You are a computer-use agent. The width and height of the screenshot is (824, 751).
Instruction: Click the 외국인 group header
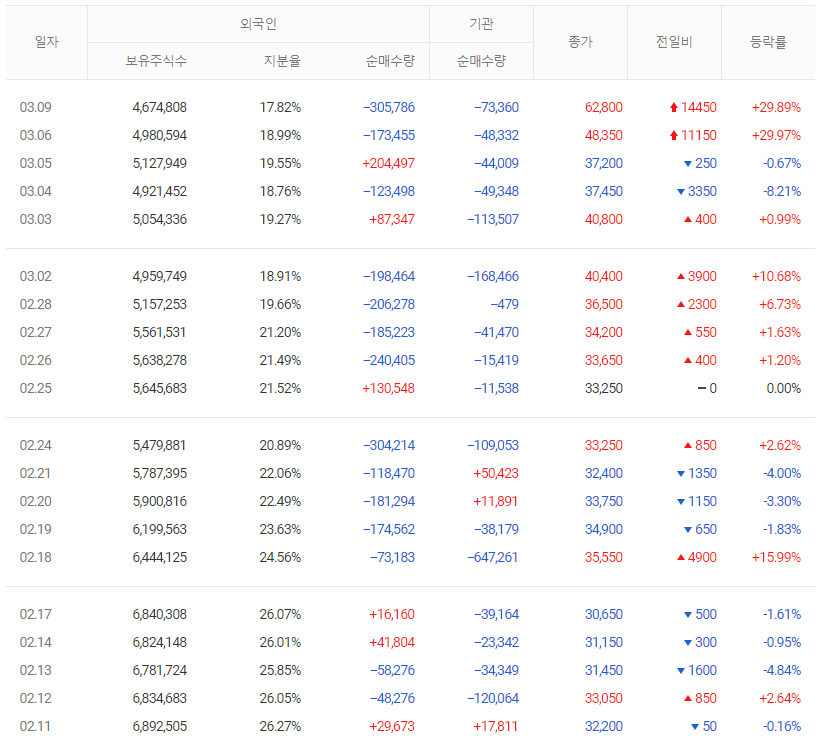click(x=258, y=24)
